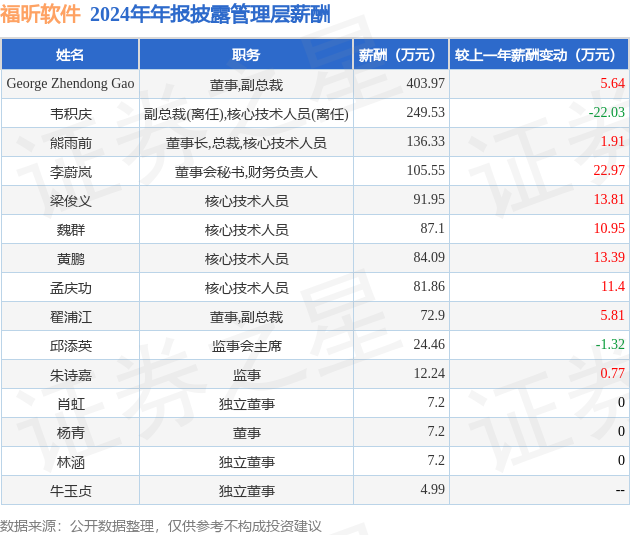Click the change value 5.81
The image size is (630, 535).
[612, 315]
